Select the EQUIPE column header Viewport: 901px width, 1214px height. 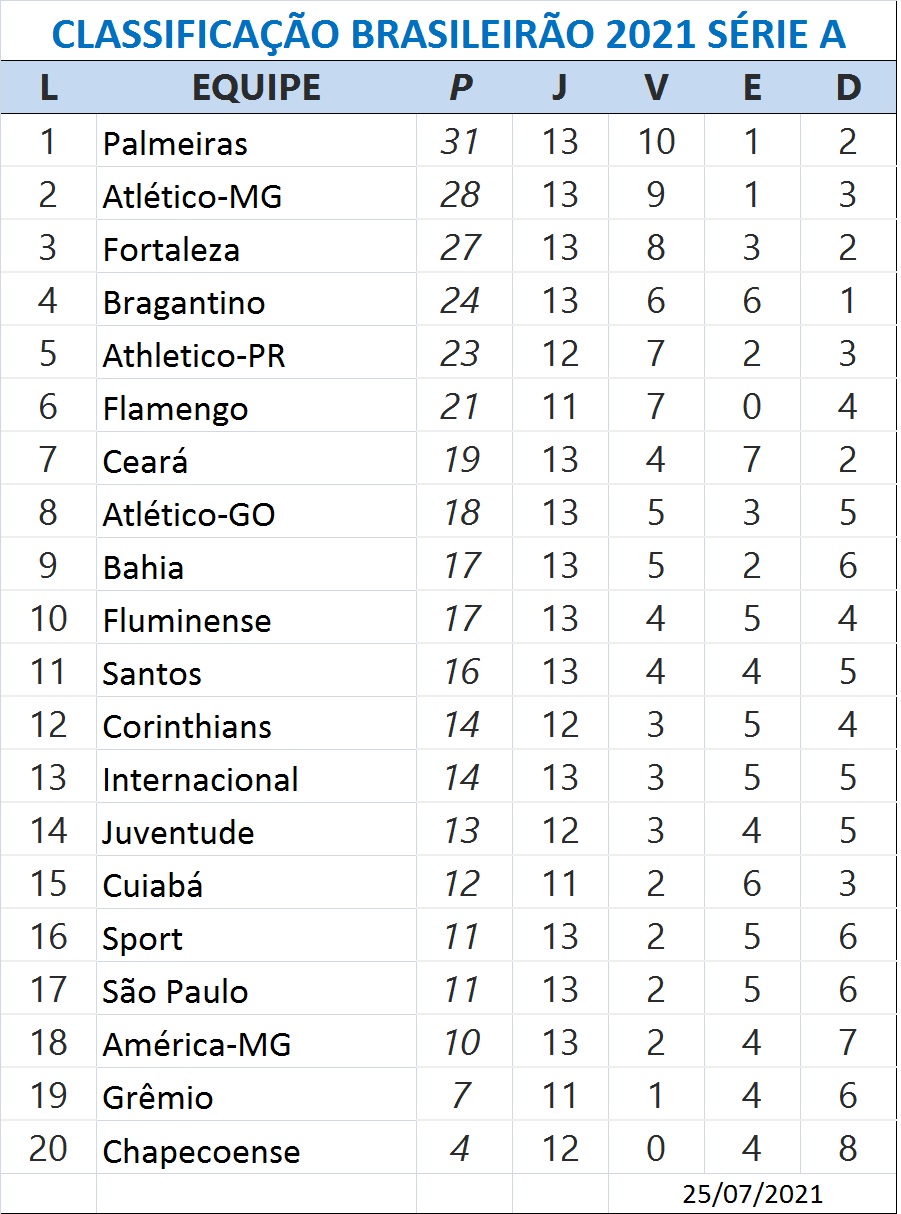click(256, 88)
